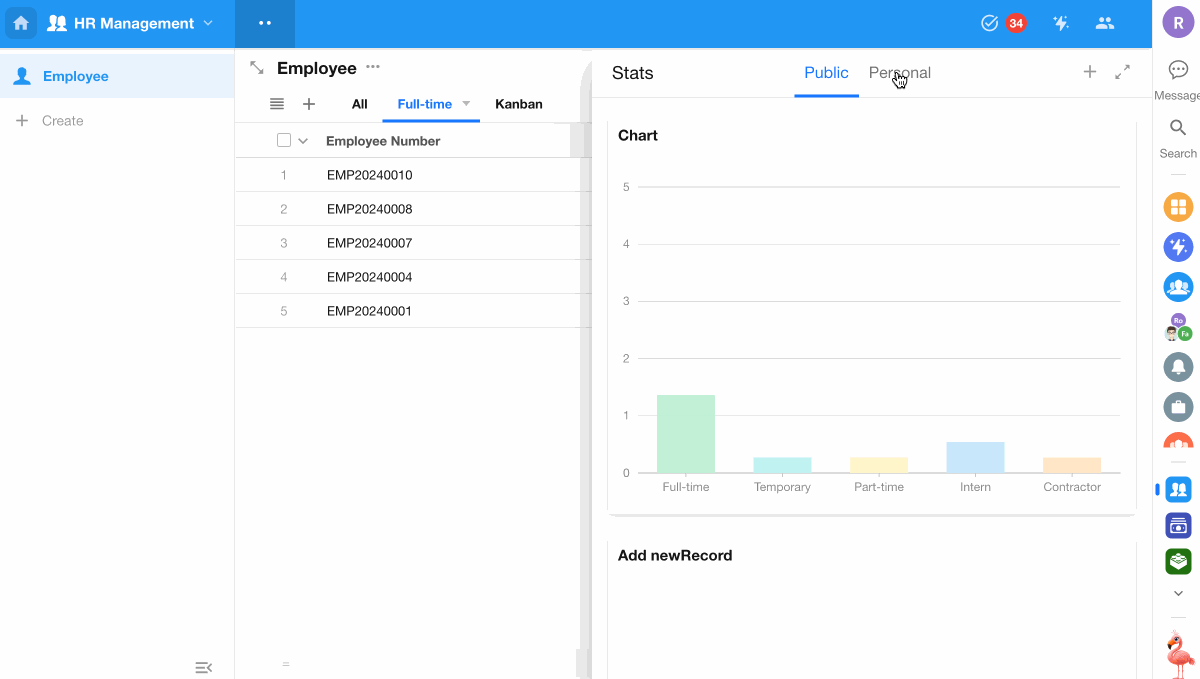
Task: Click the AI sparkle icon in header
Action: point(1061,23)
